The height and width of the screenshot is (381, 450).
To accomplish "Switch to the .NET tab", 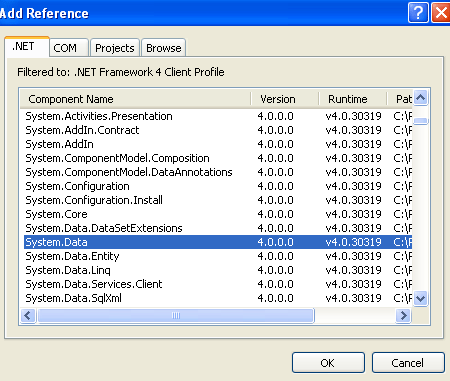I will pyautogui.click(x=27, y=47).
